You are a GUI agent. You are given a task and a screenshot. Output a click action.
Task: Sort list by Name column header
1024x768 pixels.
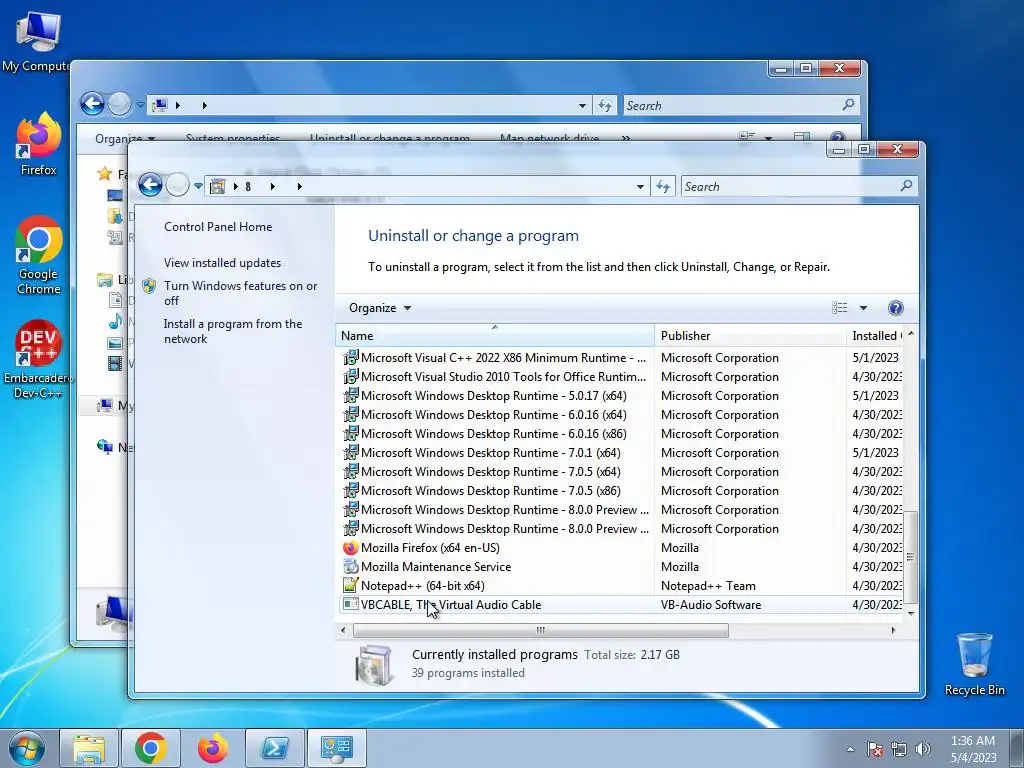click(x=494, y=336)
